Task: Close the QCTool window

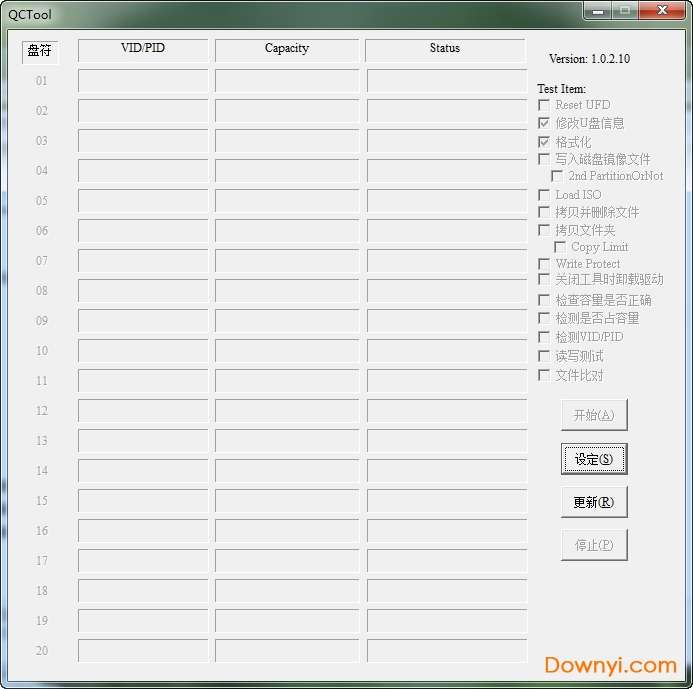Action: tap(662, 11)
